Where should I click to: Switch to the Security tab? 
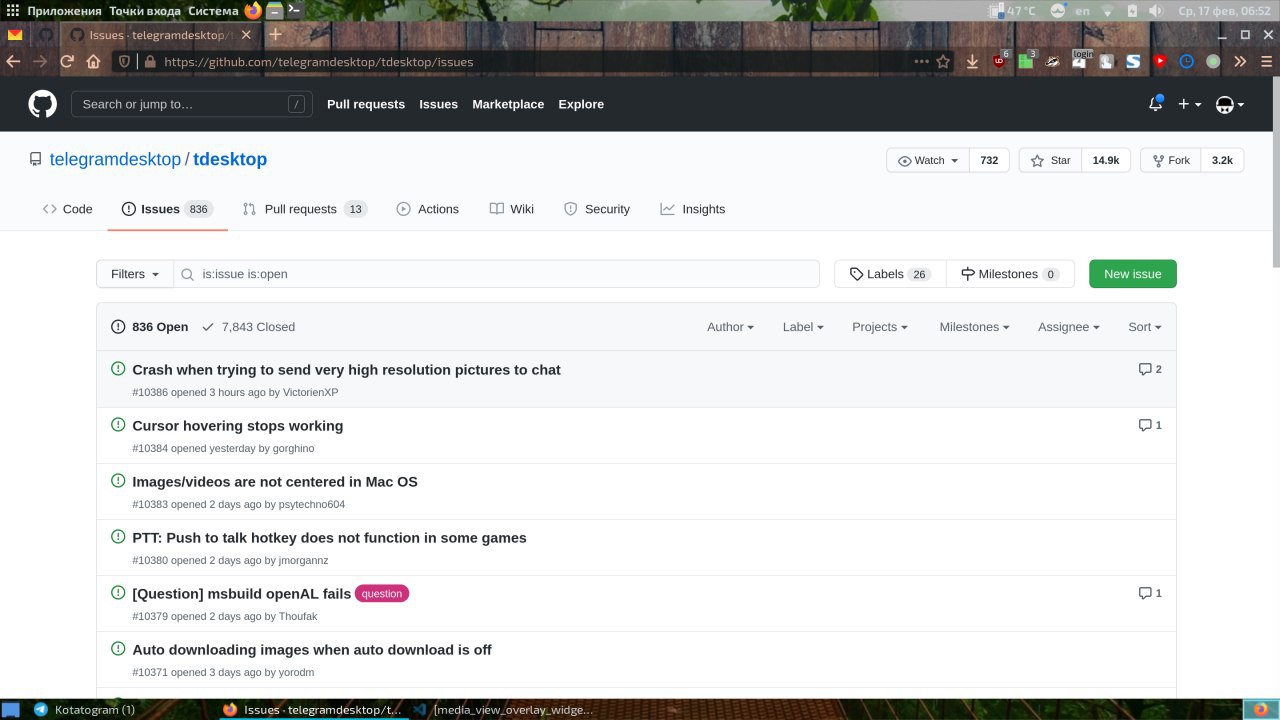pyautogui.click(x=597, y=209)
